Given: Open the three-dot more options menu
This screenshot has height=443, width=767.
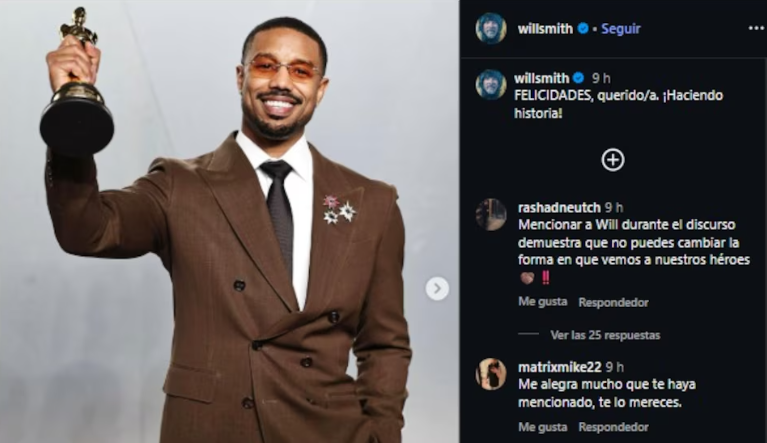Looking at the screenshot, I should point(756,28).
